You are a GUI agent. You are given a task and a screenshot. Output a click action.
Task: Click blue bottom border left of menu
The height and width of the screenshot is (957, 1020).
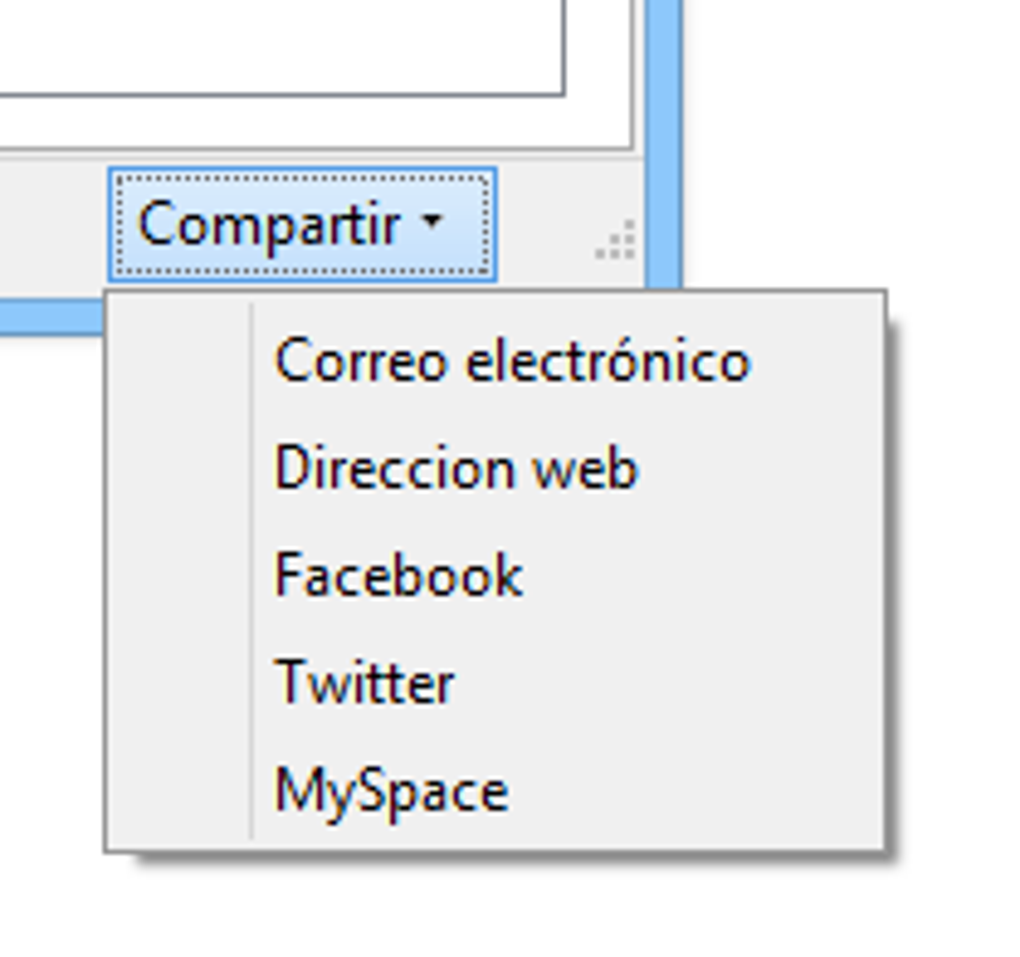coord(50,317)
